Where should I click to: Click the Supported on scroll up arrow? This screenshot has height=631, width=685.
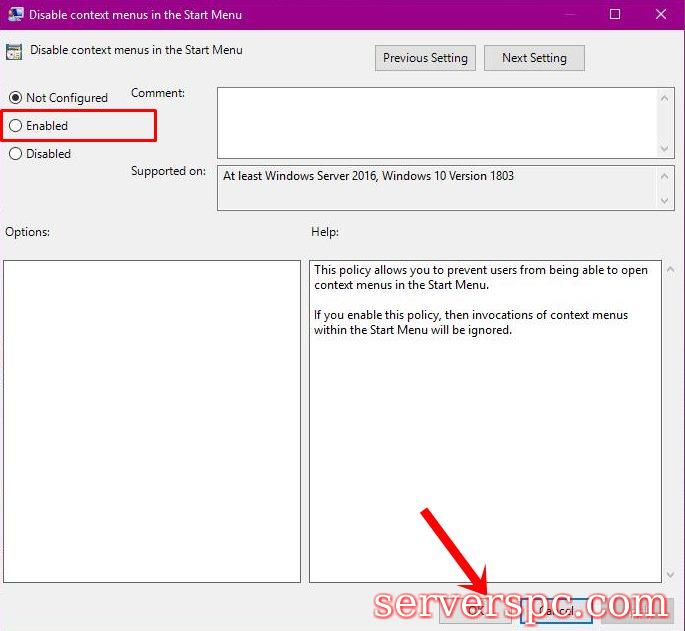(x=666, y=175)
